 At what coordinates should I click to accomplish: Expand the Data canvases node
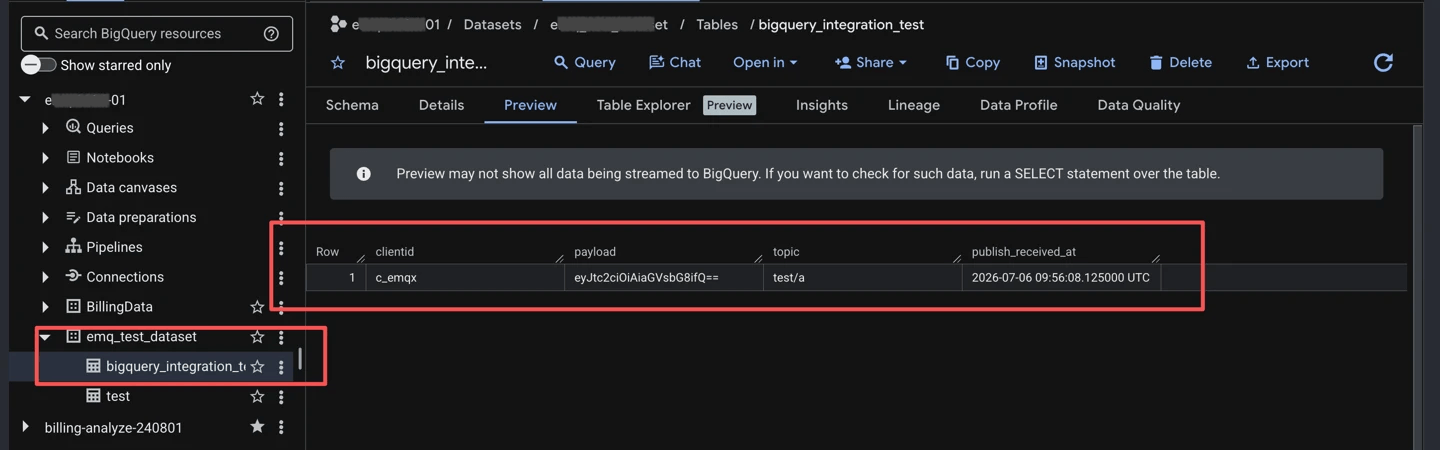(x=45, y=188)
